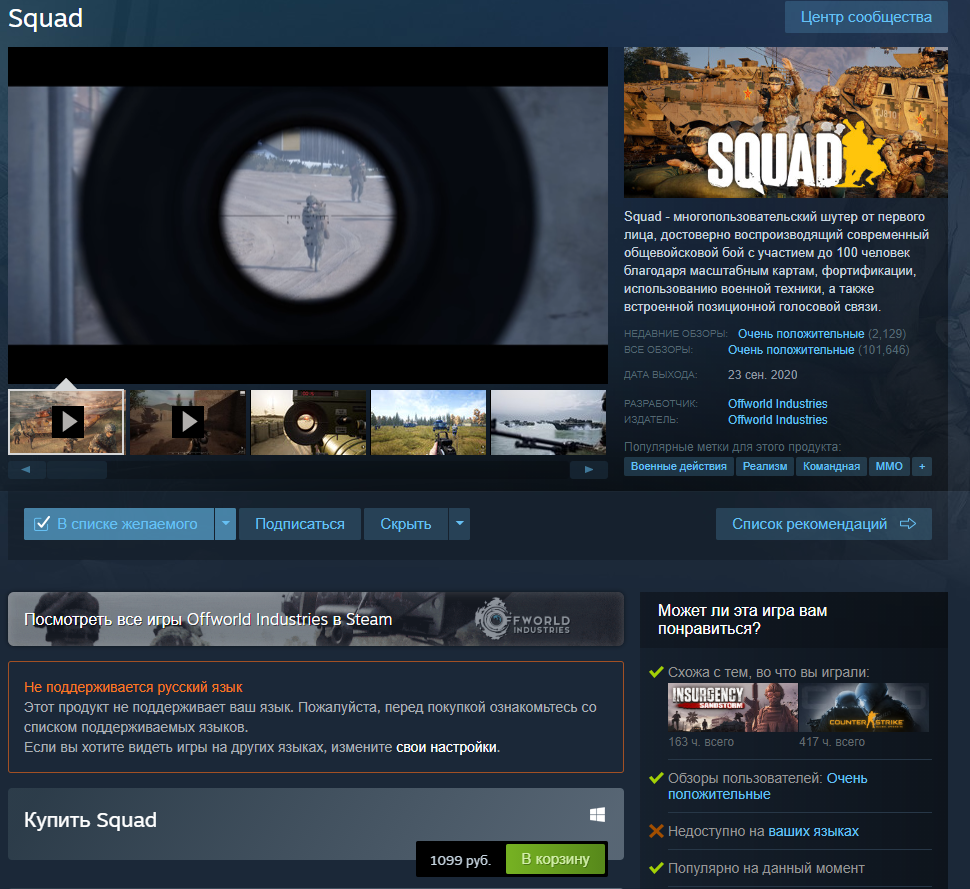Play the first video thumbnail with tanks
Image resolution: width=970 pixels, height=889 pixels.
66,422
